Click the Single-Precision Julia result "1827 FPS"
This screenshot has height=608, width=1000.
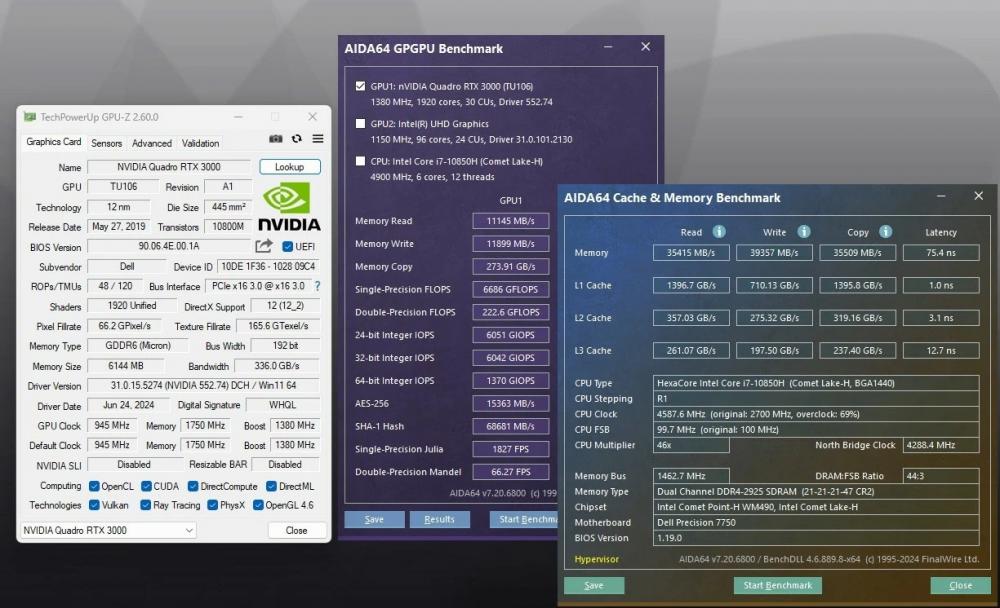(510, 449)
